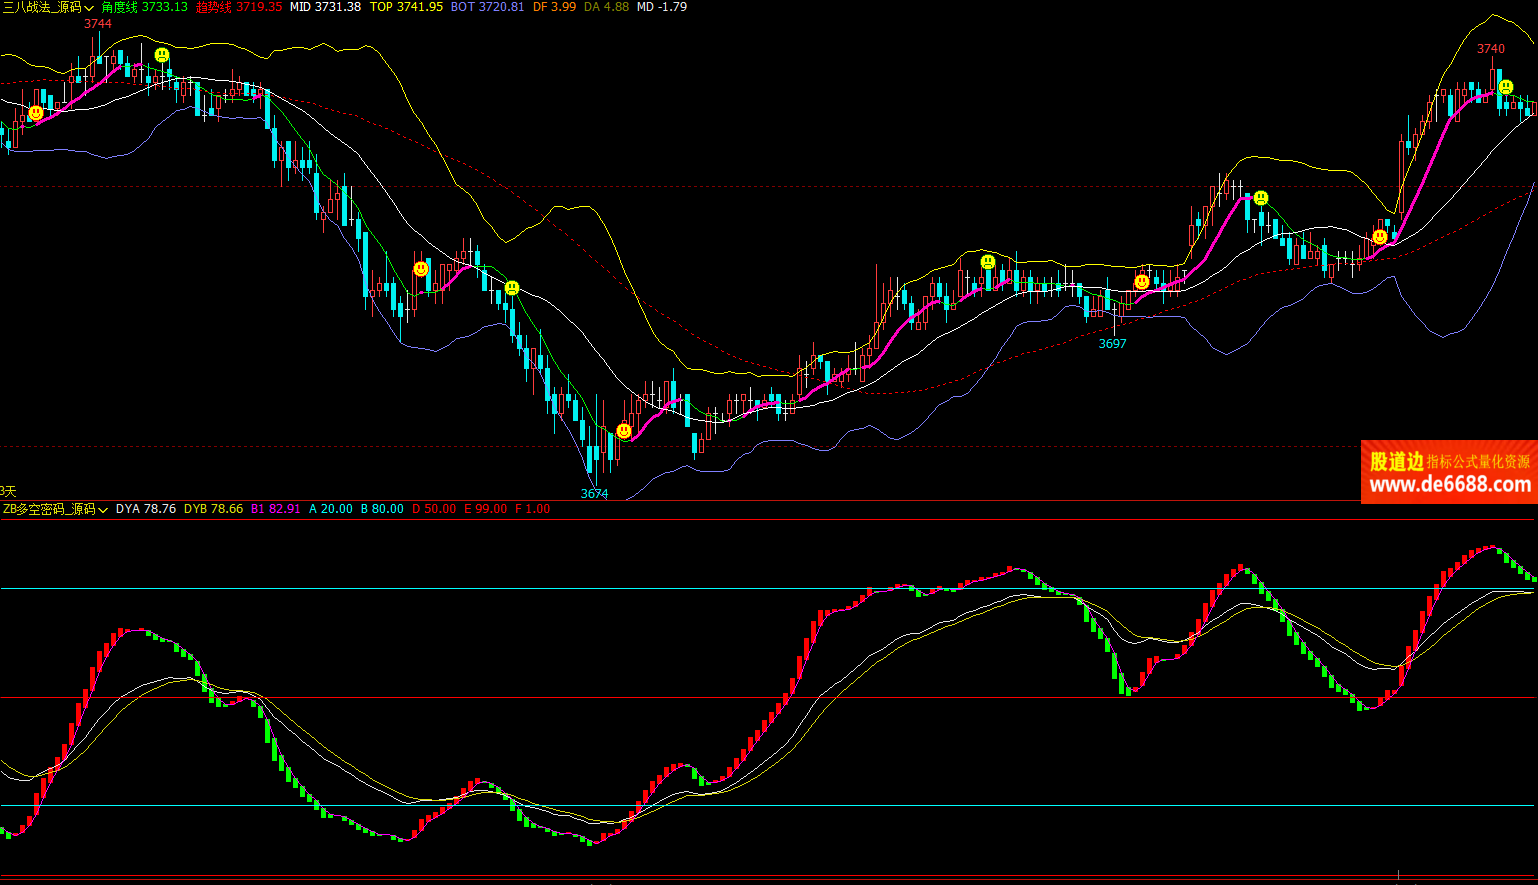Click the DF 3.99 value
The image size is (1538, 885).
coord(554,7)
